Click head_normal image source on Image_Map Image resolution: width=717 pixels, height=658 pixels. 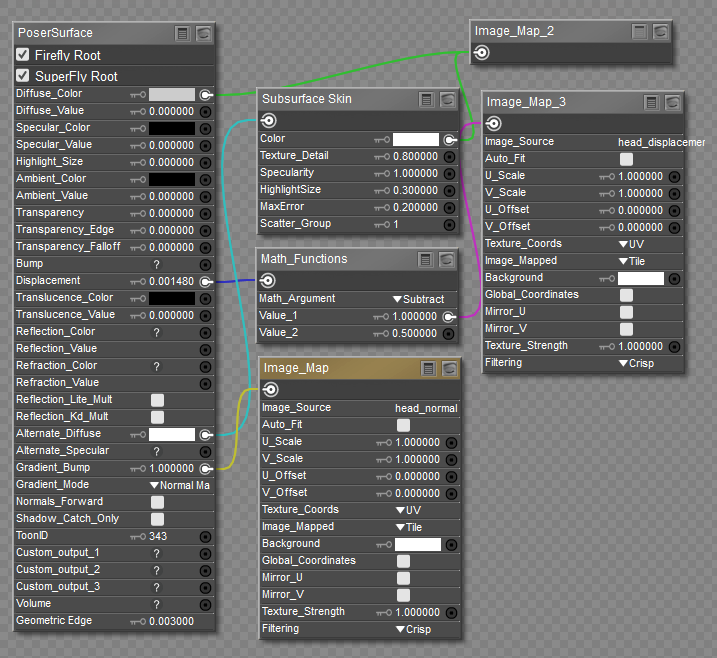point(426,408)
